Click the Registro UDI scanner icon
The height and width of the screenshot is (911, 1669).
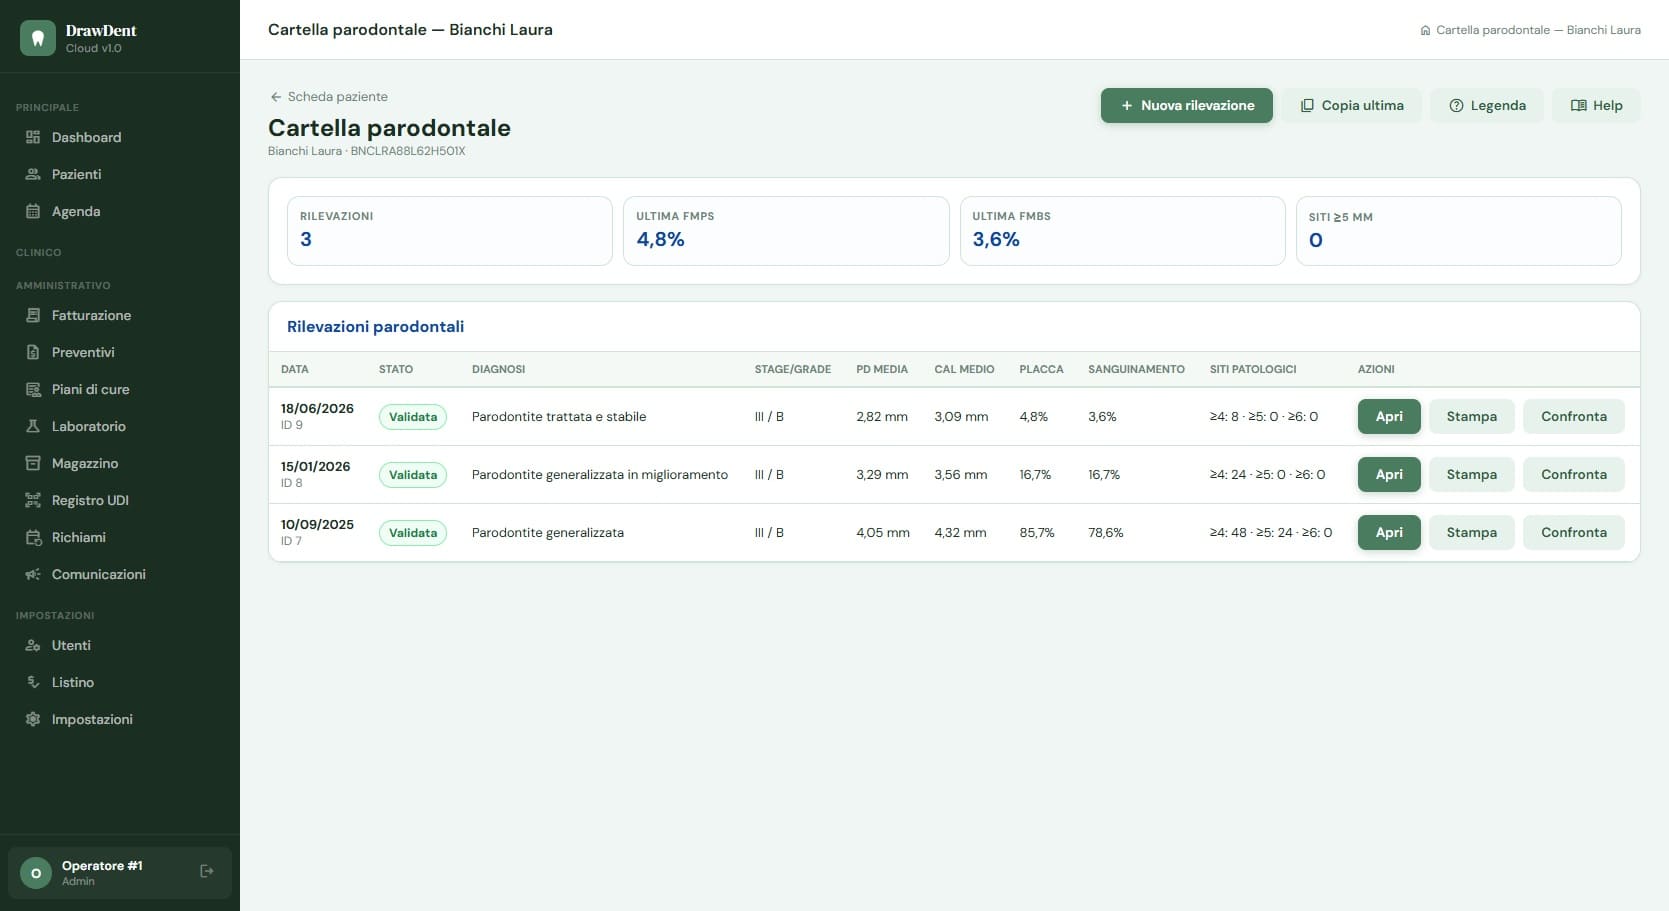pos(33,500)
